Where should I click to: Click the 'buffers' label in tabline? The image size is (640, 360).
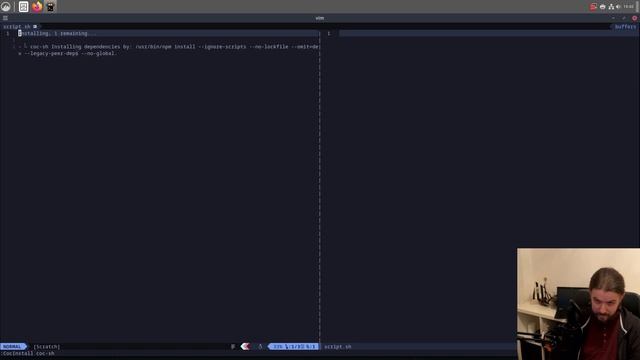pyautogui.click(x=625, y=27)
